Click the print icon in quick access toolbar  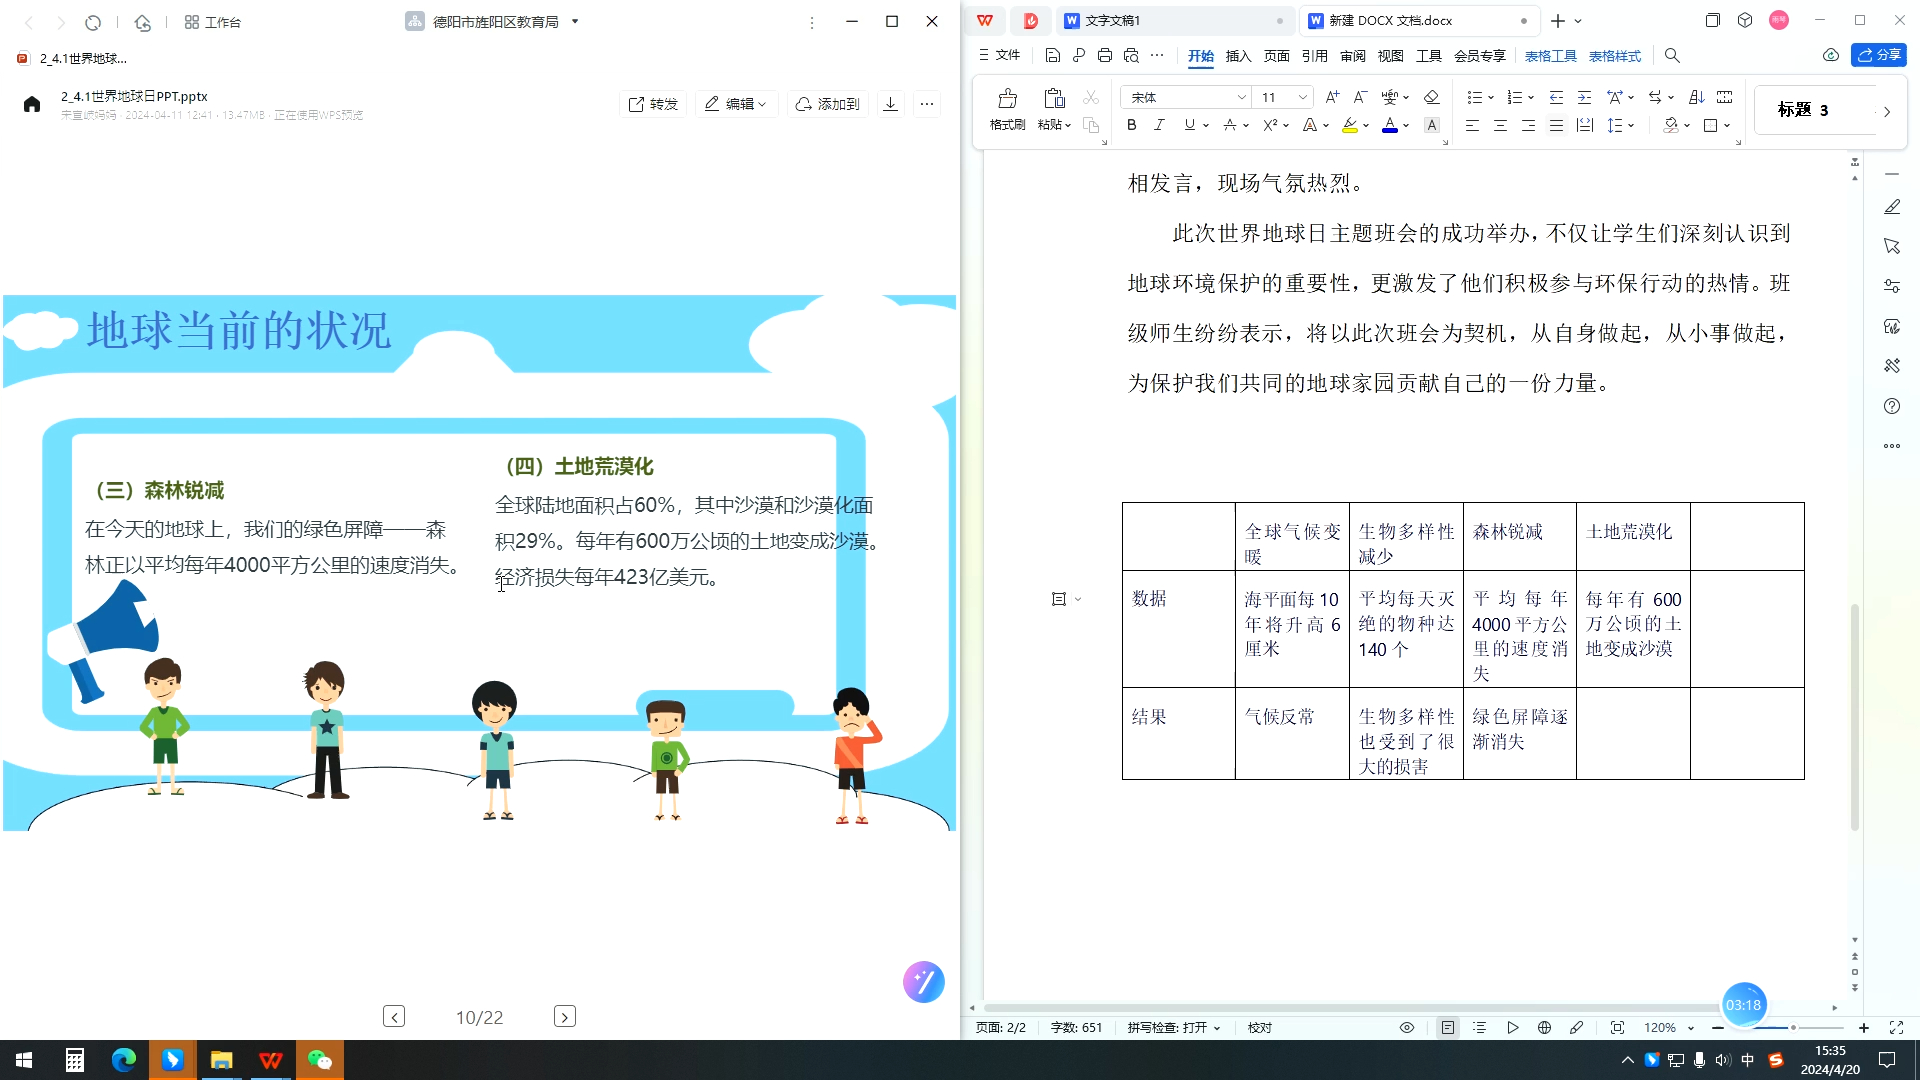pyautogui.click(x=1104, y=56)
